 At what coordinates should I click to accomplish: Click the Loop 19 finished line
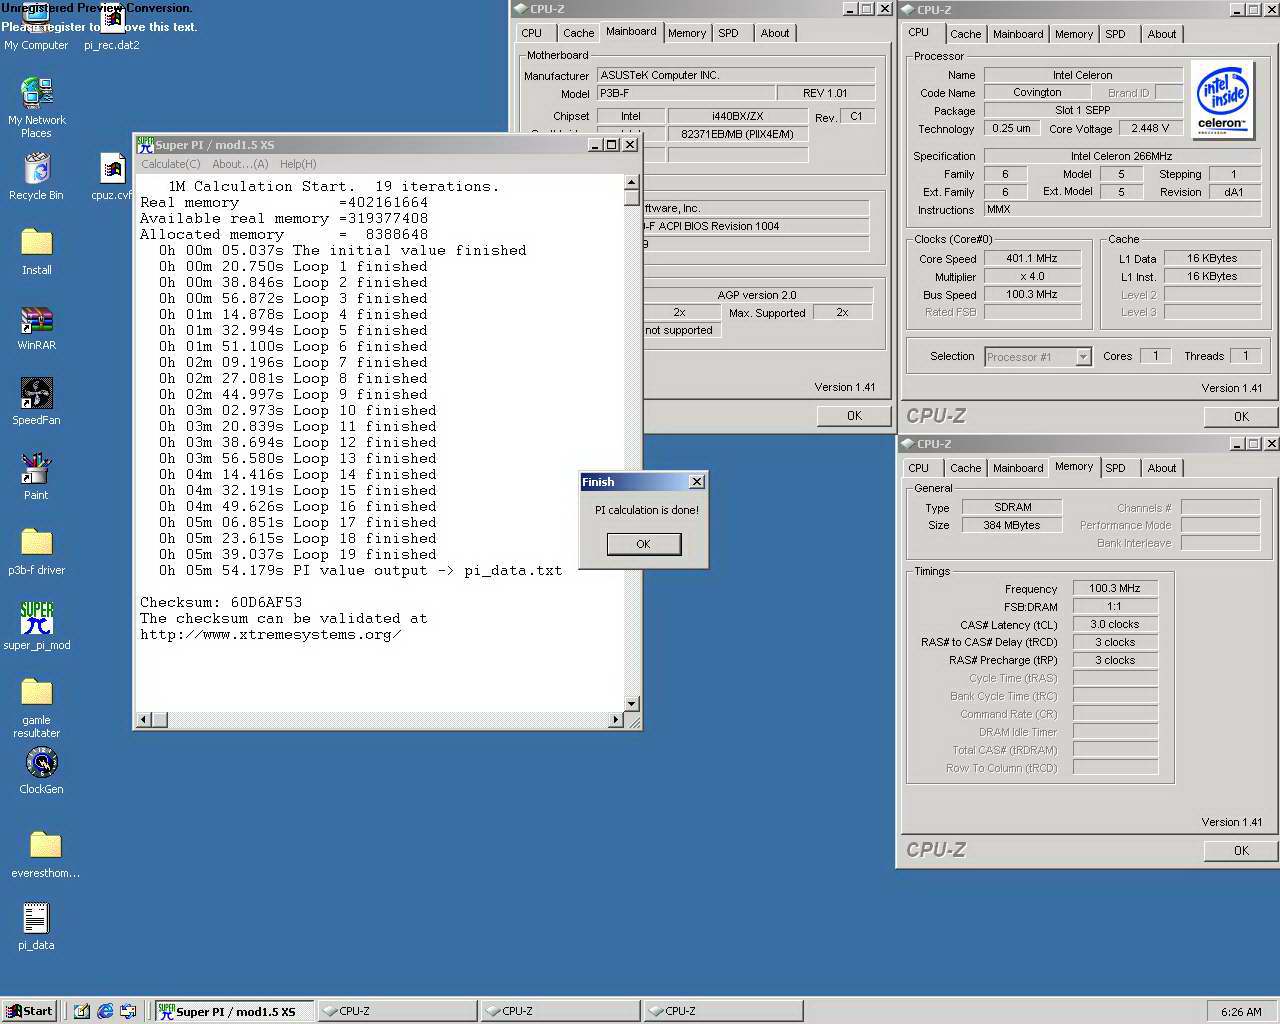(x=298, y=554)
